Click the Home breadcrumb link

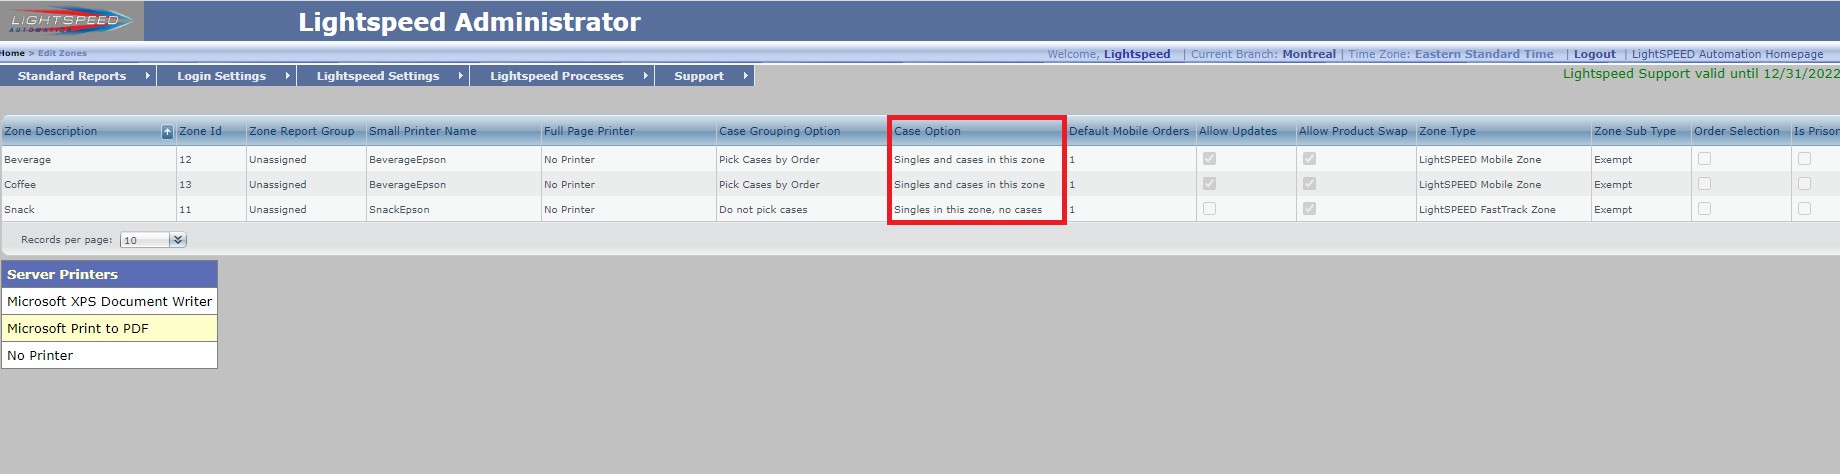point(12,53)
